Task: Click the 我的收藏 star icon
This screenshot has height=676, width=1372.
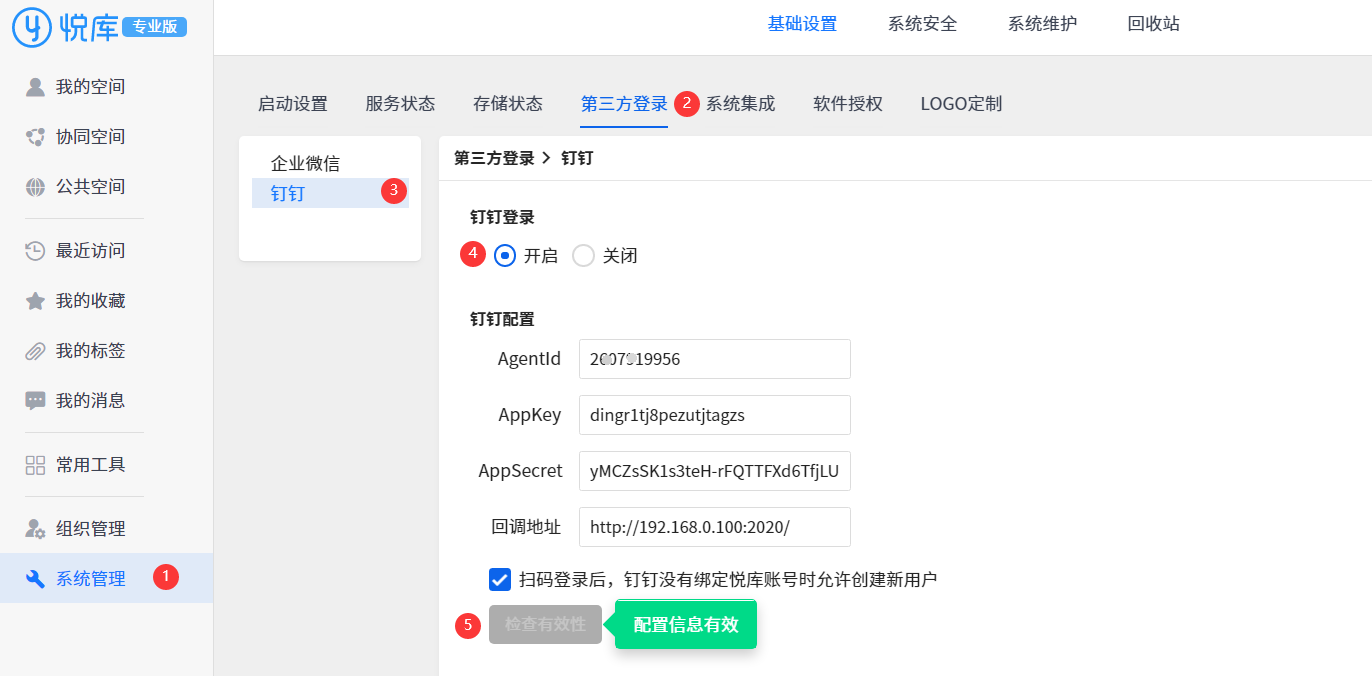Action: 35,301
